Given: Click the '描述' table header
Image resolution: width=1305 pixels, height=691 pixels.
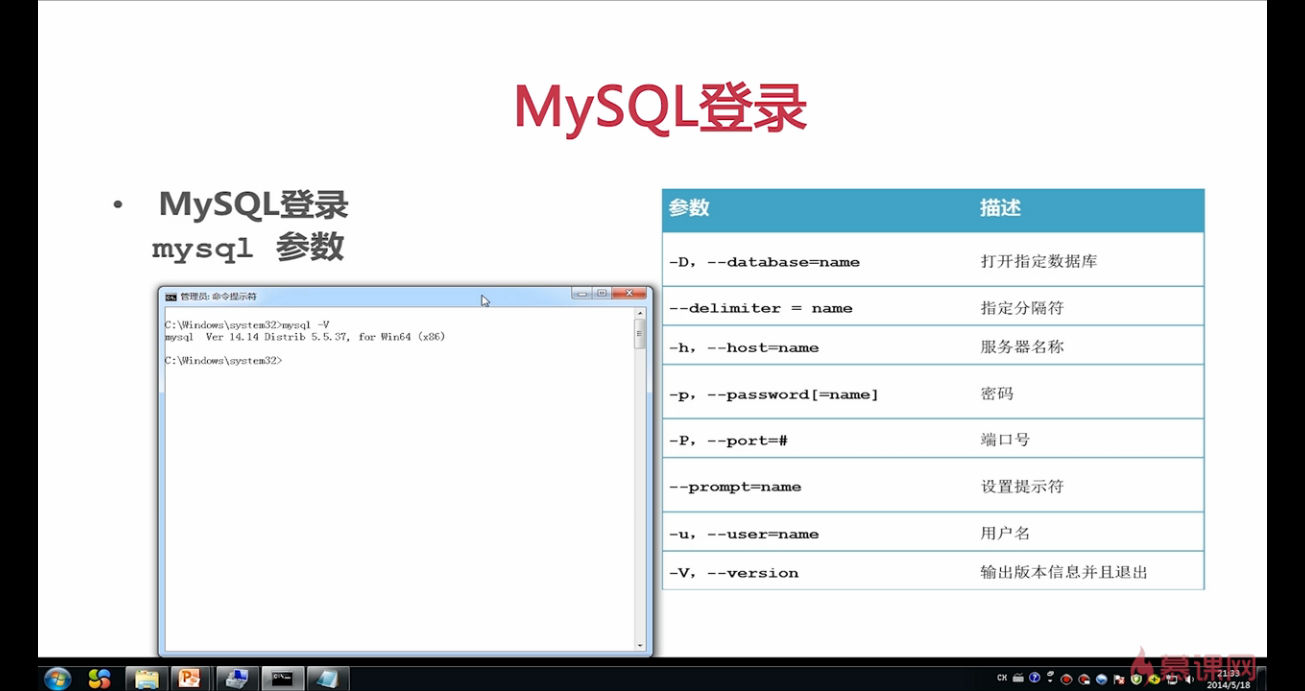Looking at the screenshot, I should (1000, 208).
